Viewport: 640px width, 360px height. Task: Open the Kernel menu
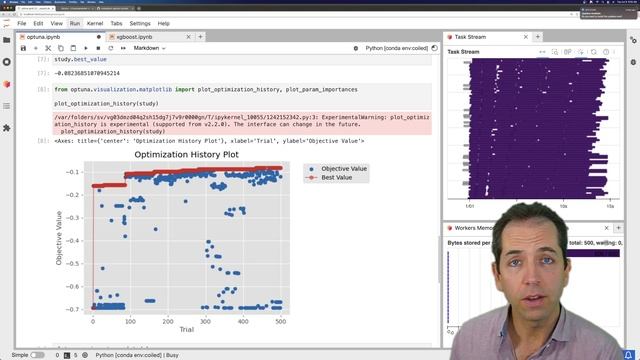click(x=95, y=24)
